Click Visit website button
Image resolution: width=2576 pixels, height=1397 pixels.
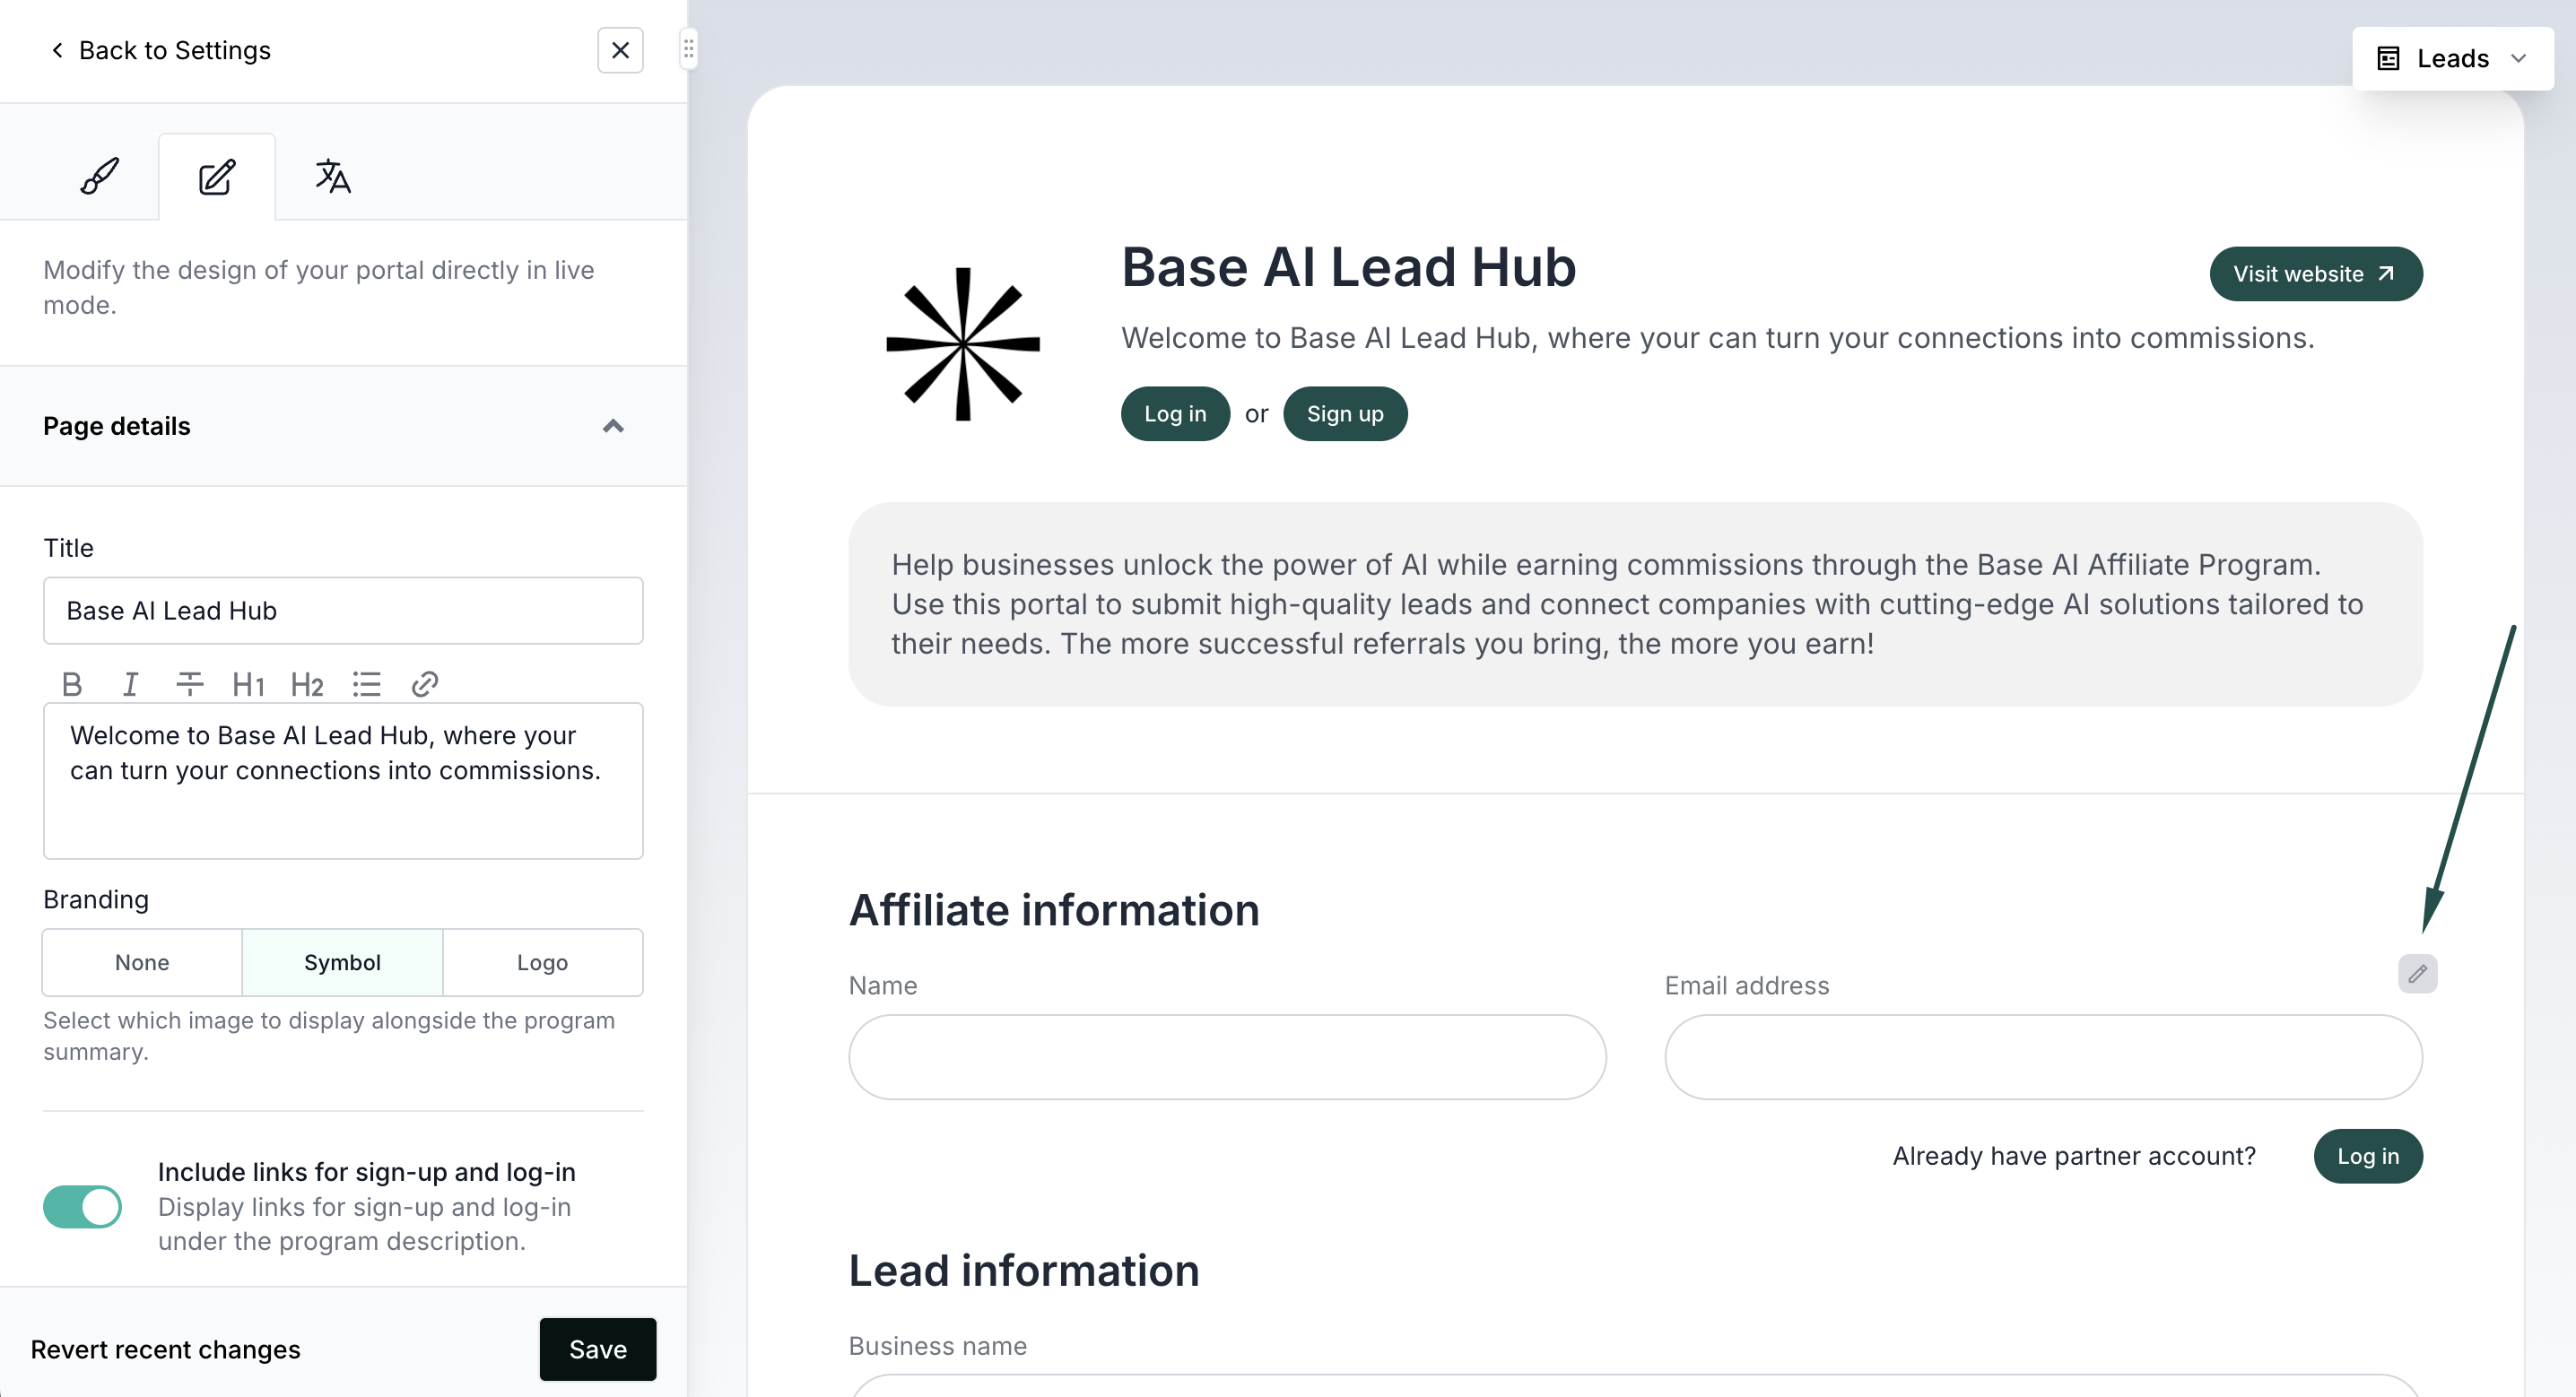(2315, 274)
